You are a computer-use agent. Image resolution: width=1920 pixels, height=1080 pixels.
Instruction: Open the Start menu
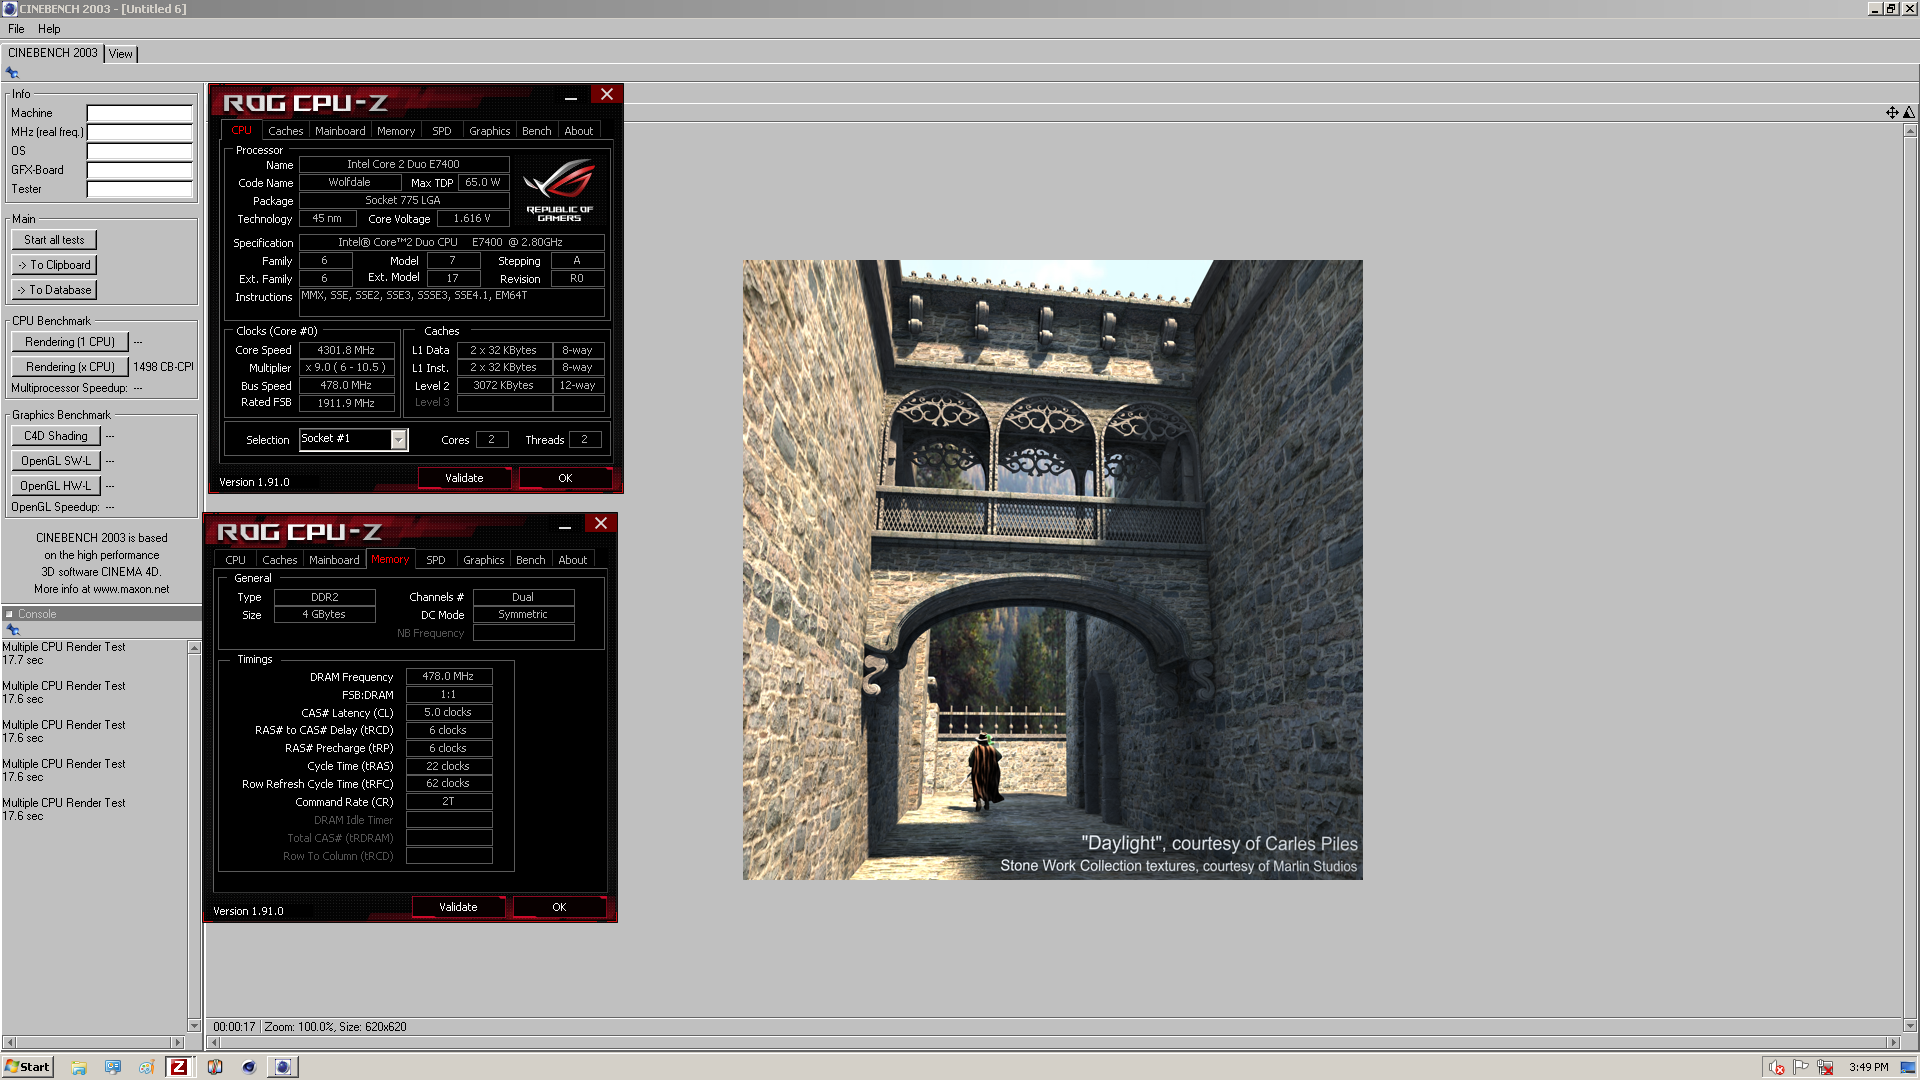(x=27, y=1067)
